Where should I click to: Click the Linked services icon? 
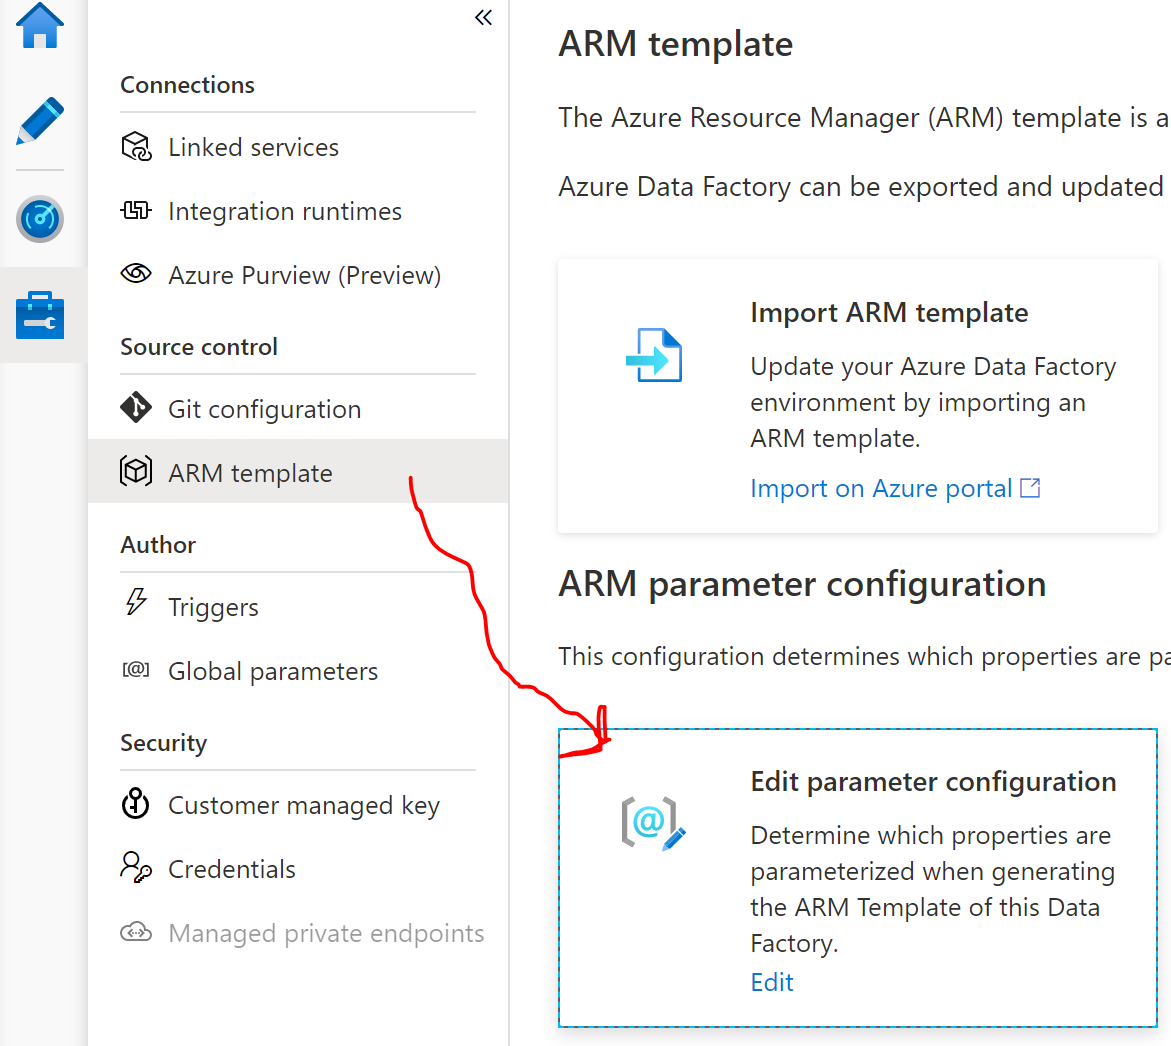[136, 147]
